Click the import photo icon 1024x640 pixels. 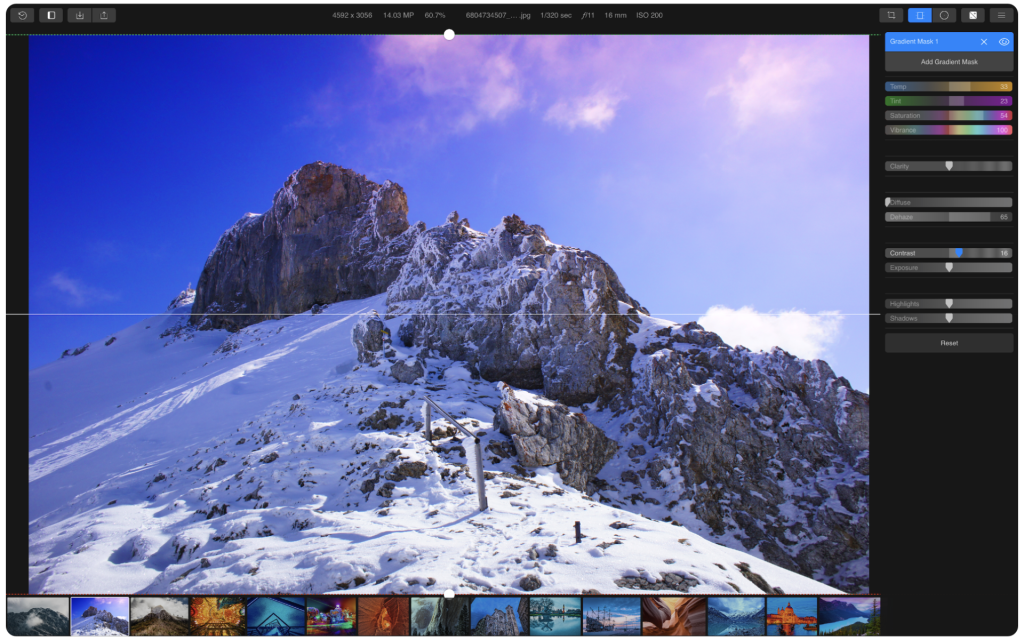click(x=80, y=15)
